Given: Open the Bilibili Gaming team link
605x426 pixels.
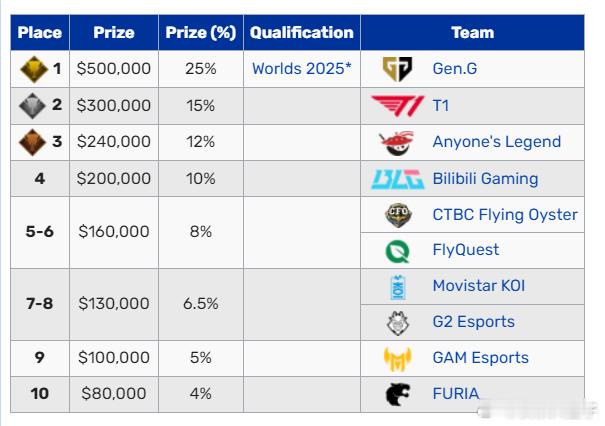Looking at the screenshot, I should tap(485, 179).
